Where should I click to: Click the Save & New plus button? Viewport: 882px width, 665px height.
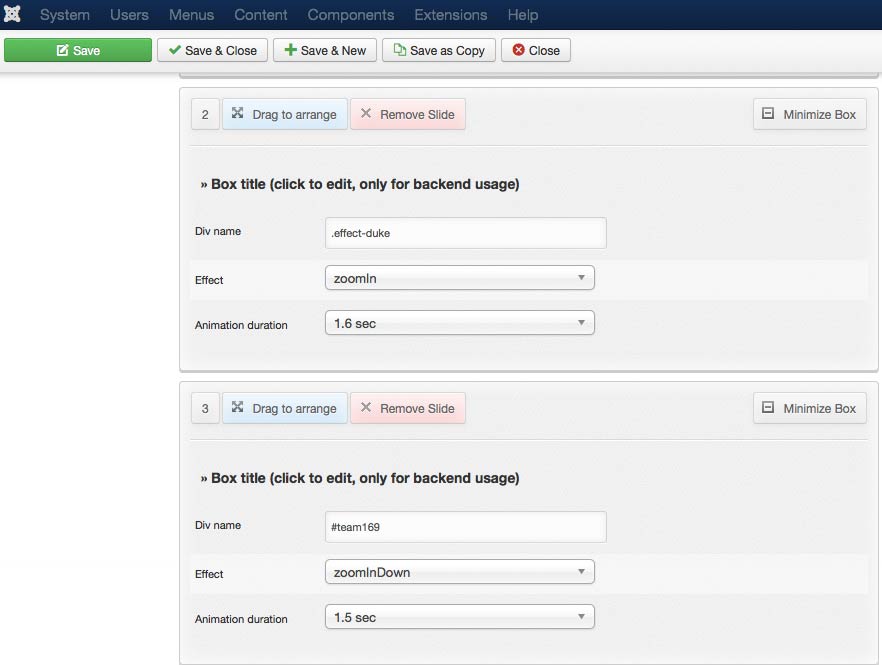[325, 50]
